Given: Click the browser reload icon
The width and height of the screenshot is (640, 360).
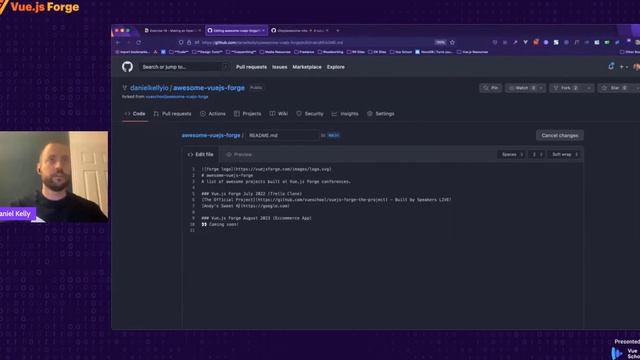Looking at the screenshot, I should click(x=139, y=42).
